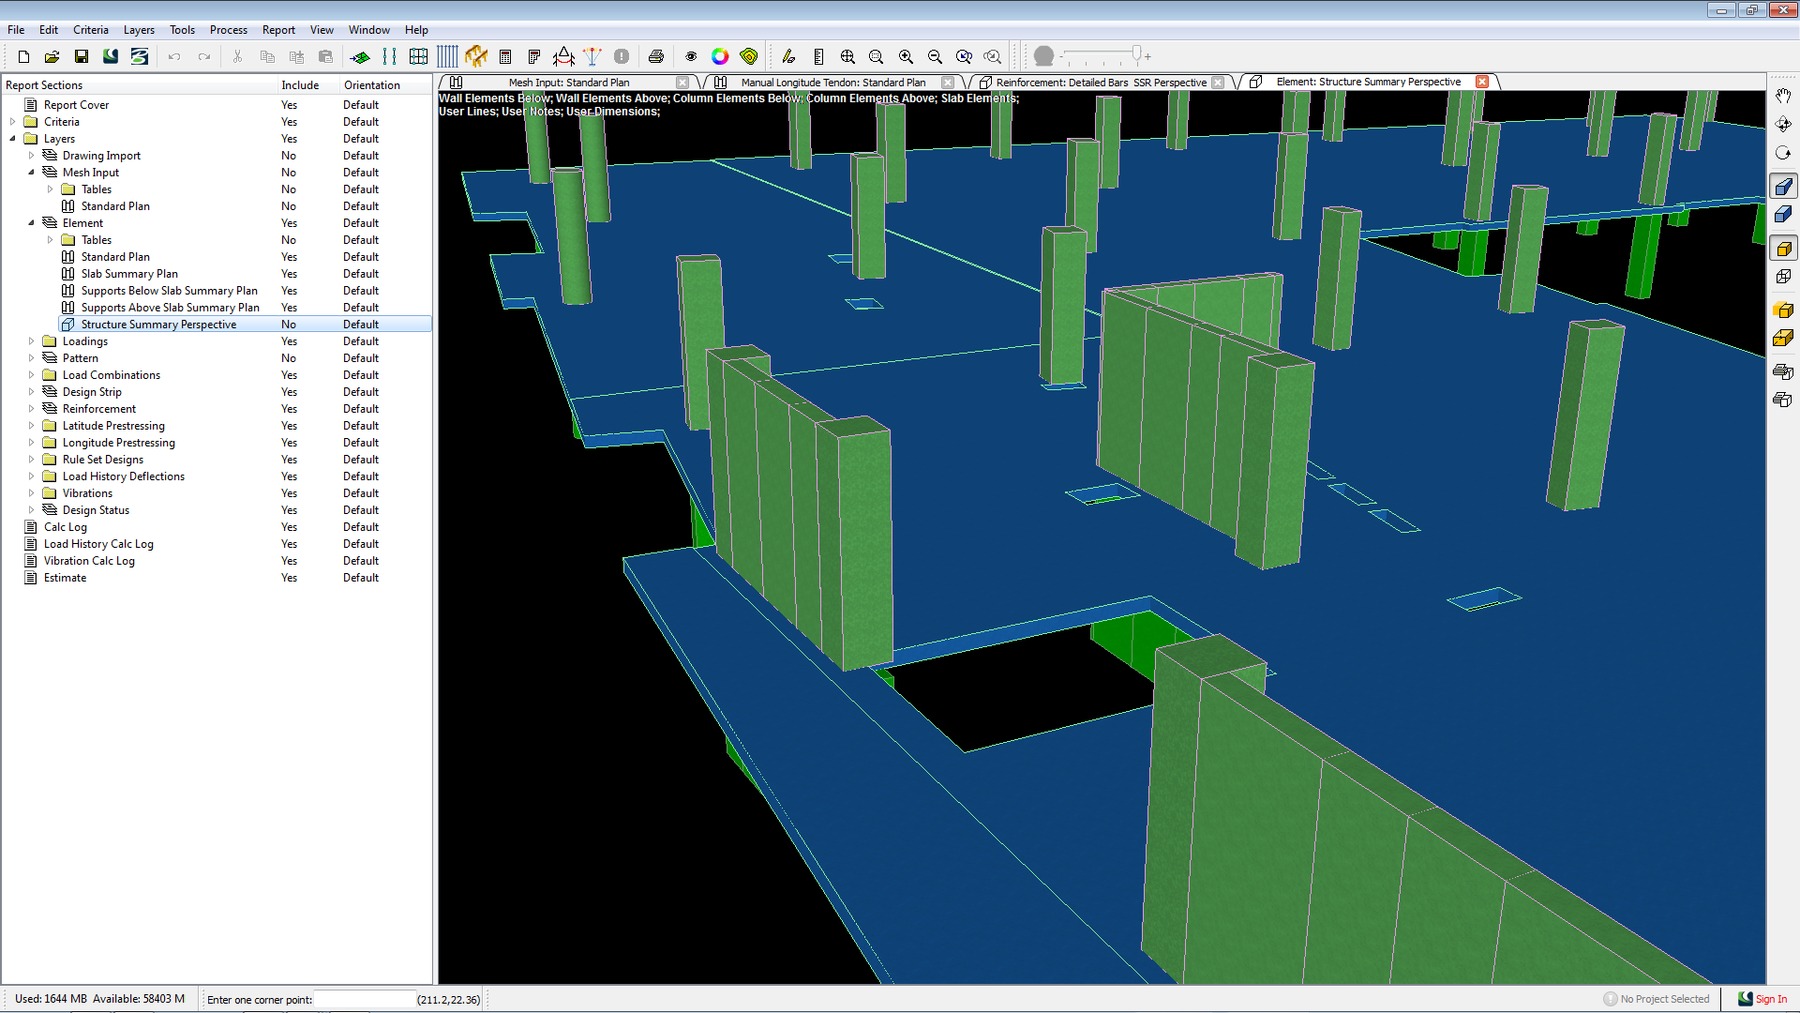The width and height of the screenshot is (1800, 1013).
Task: Switch to Mesh Input: Standard Plan tab
Action: click(x=568, y=82)
